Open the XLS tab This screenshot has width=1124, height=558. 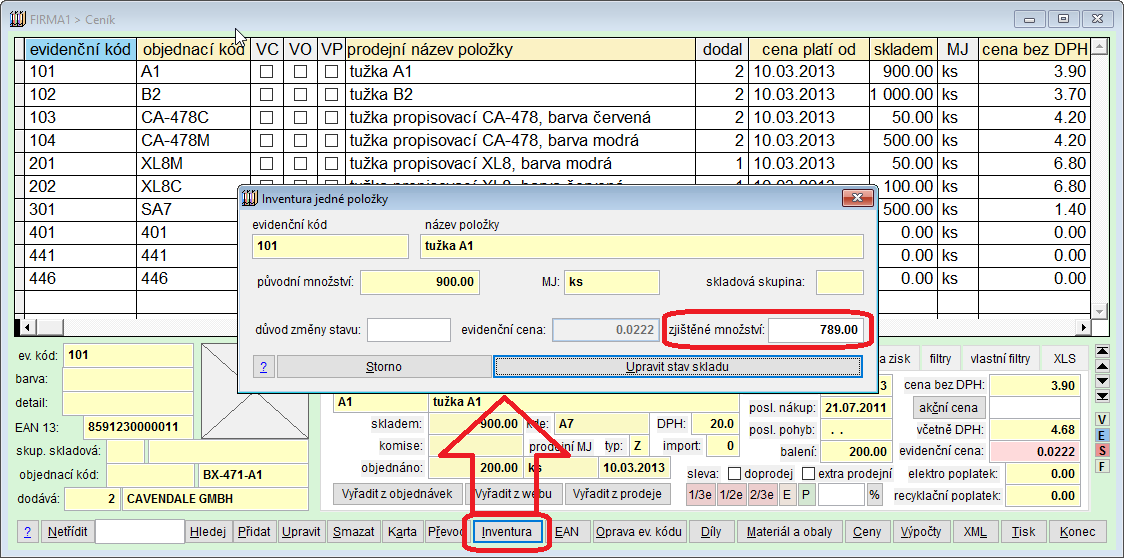pyautogui.click(x=1064, y=358)
